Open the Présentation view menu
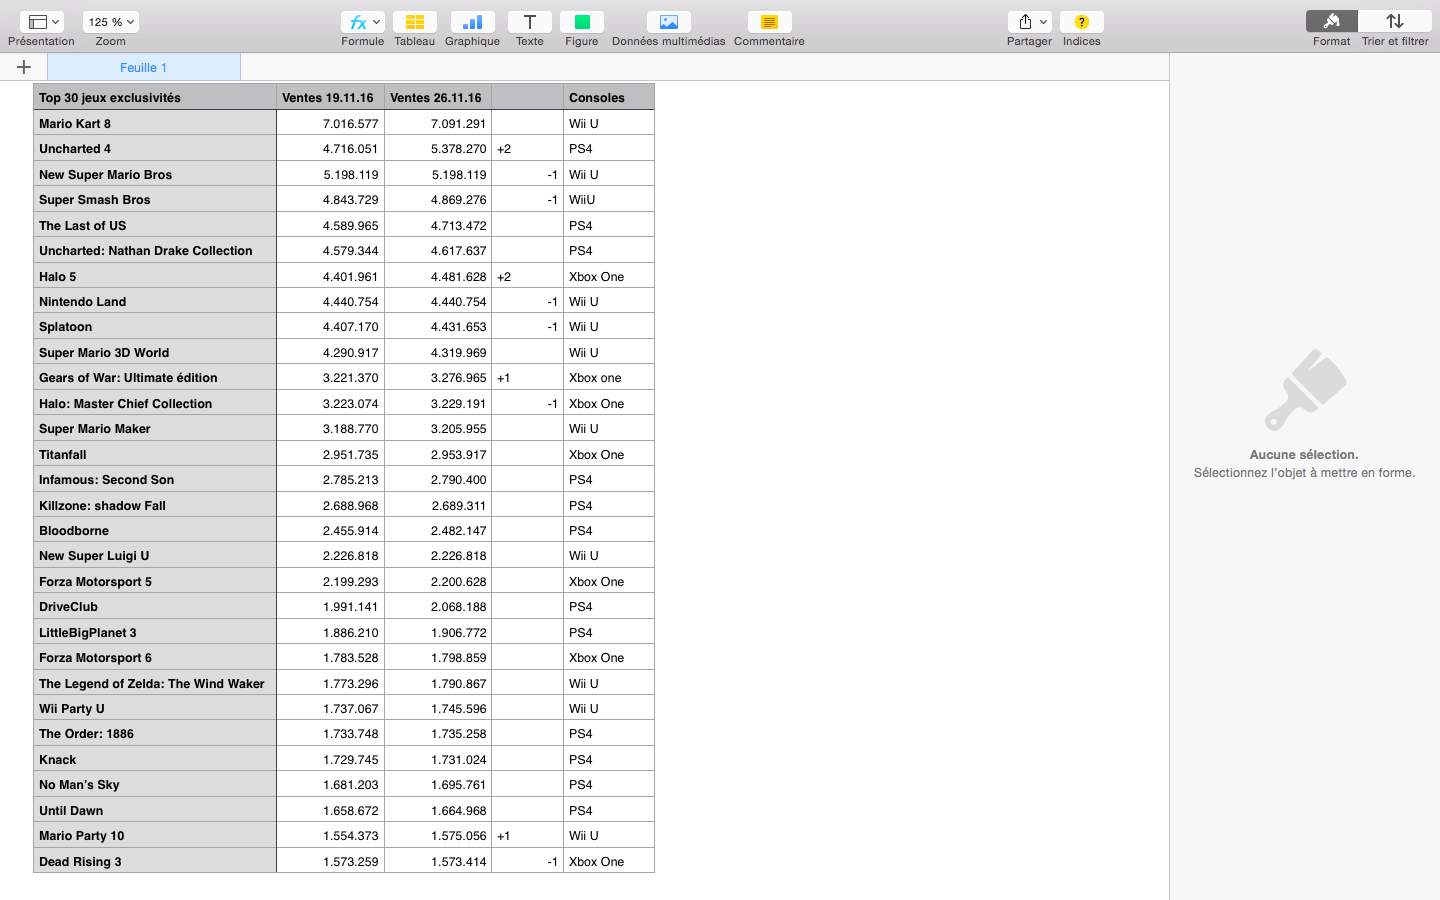Viewport: 1440px width, 900px height. coord(41,22)
